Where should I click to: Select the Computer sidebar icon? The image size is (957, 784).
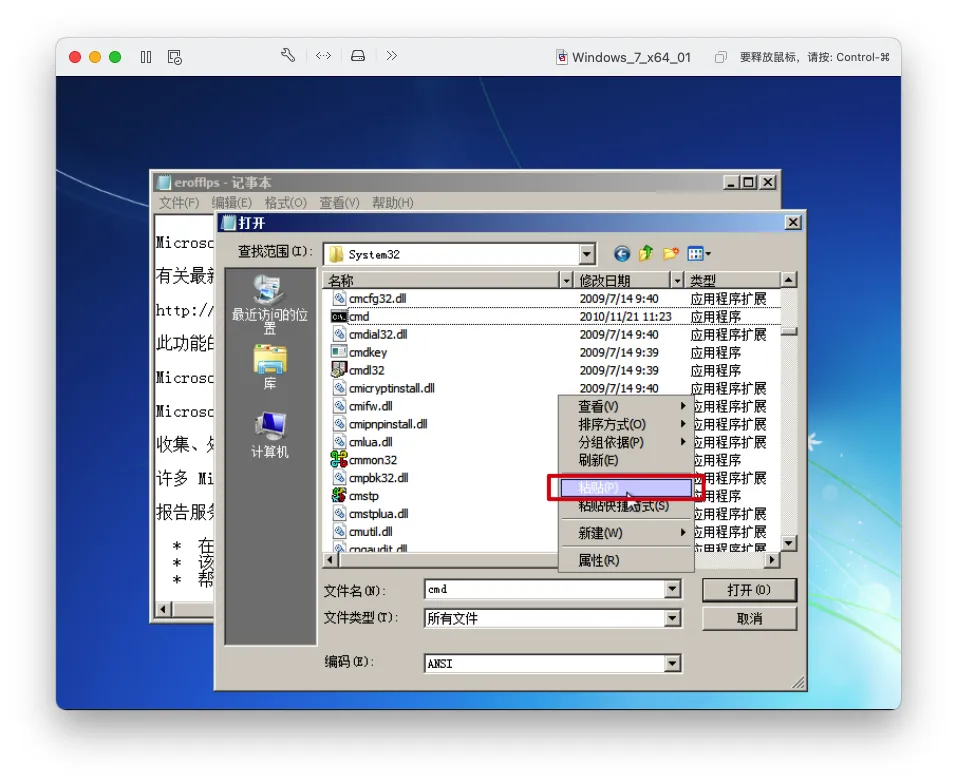270,435
